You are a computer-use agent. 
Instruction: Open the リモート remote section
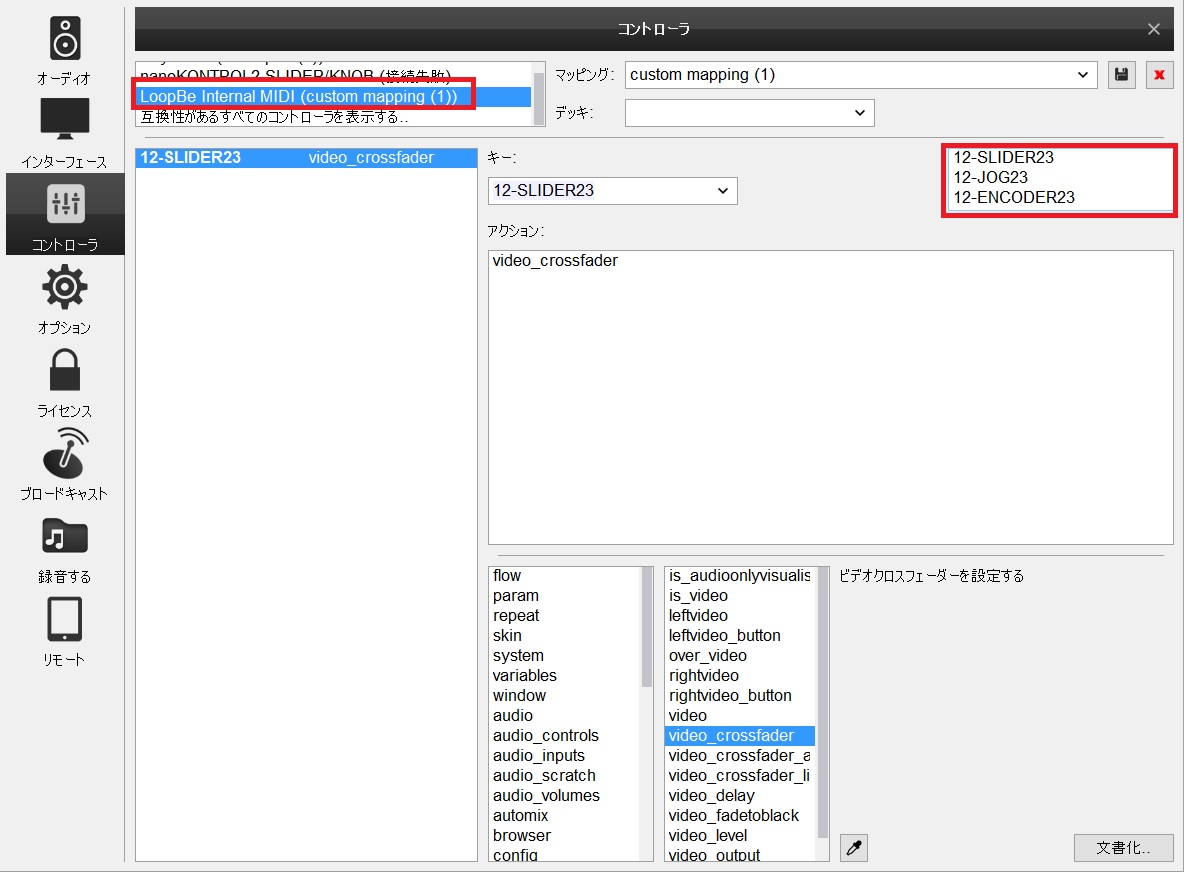(x=64, y=633)
